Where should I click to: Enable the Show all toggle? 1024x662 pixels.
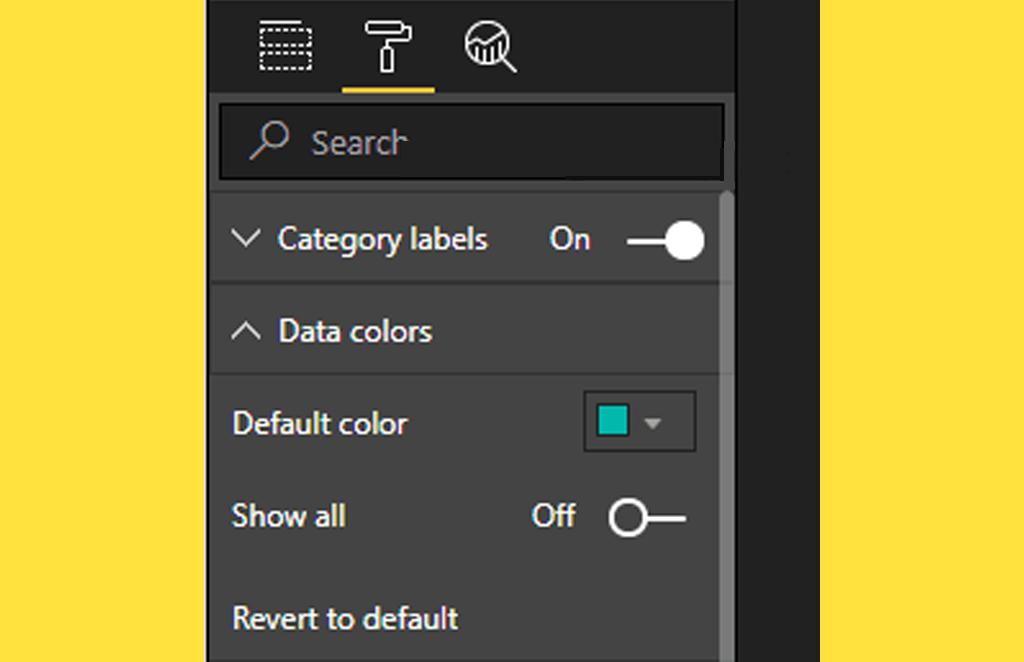tap(647, 518)
